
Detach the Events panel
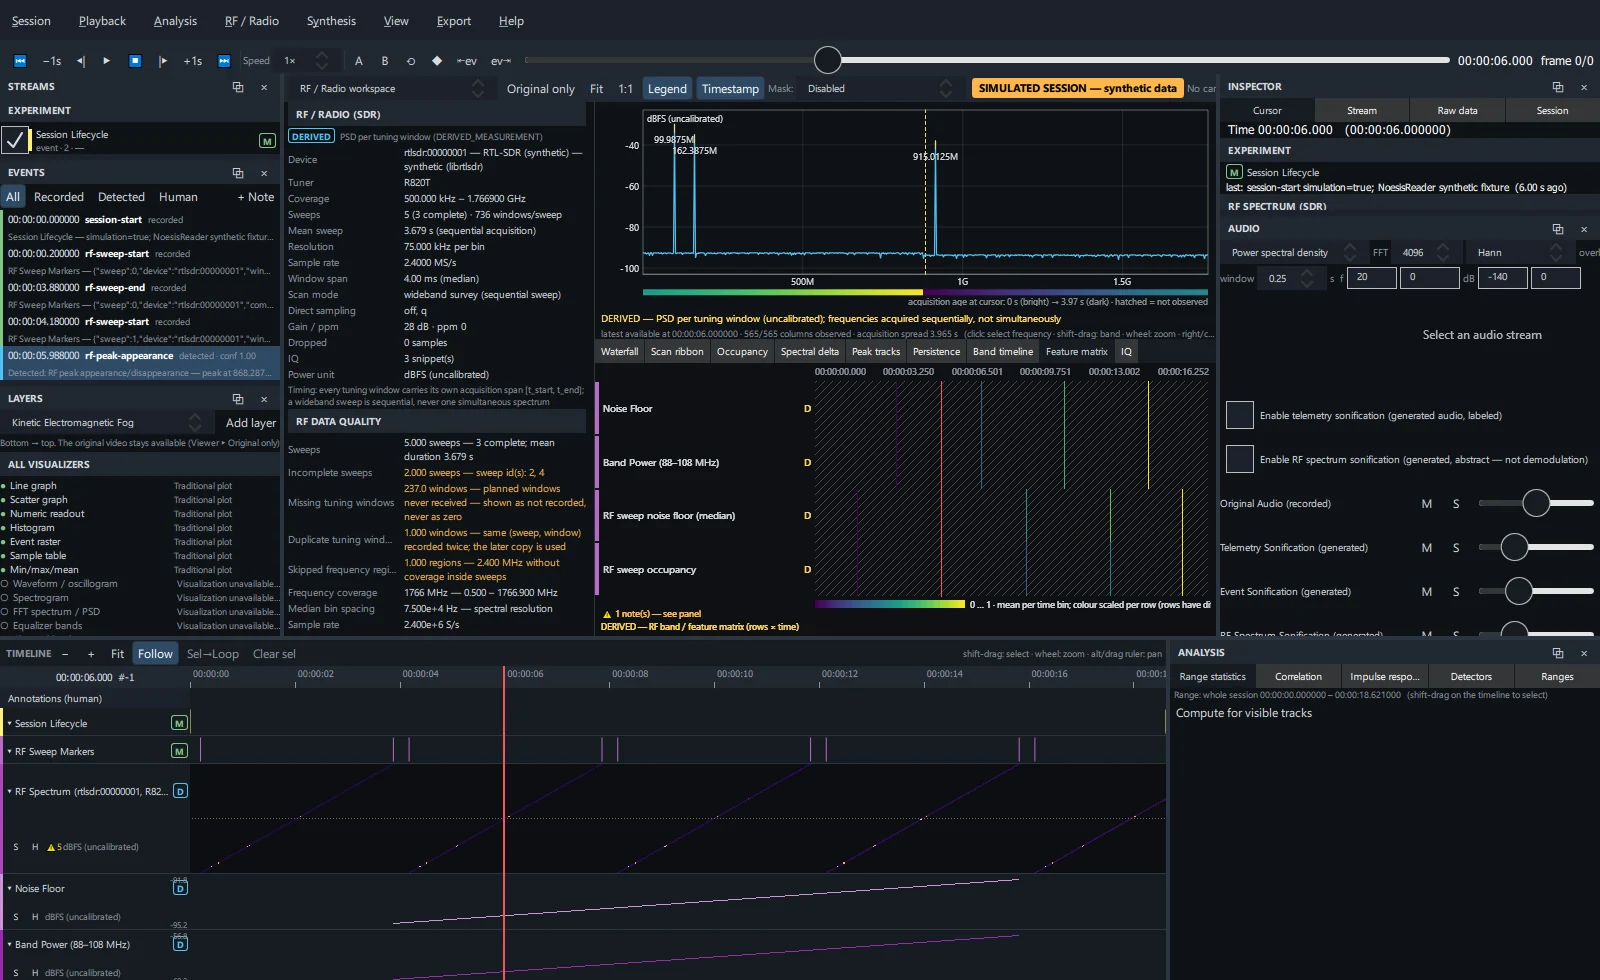pos(238,173)
